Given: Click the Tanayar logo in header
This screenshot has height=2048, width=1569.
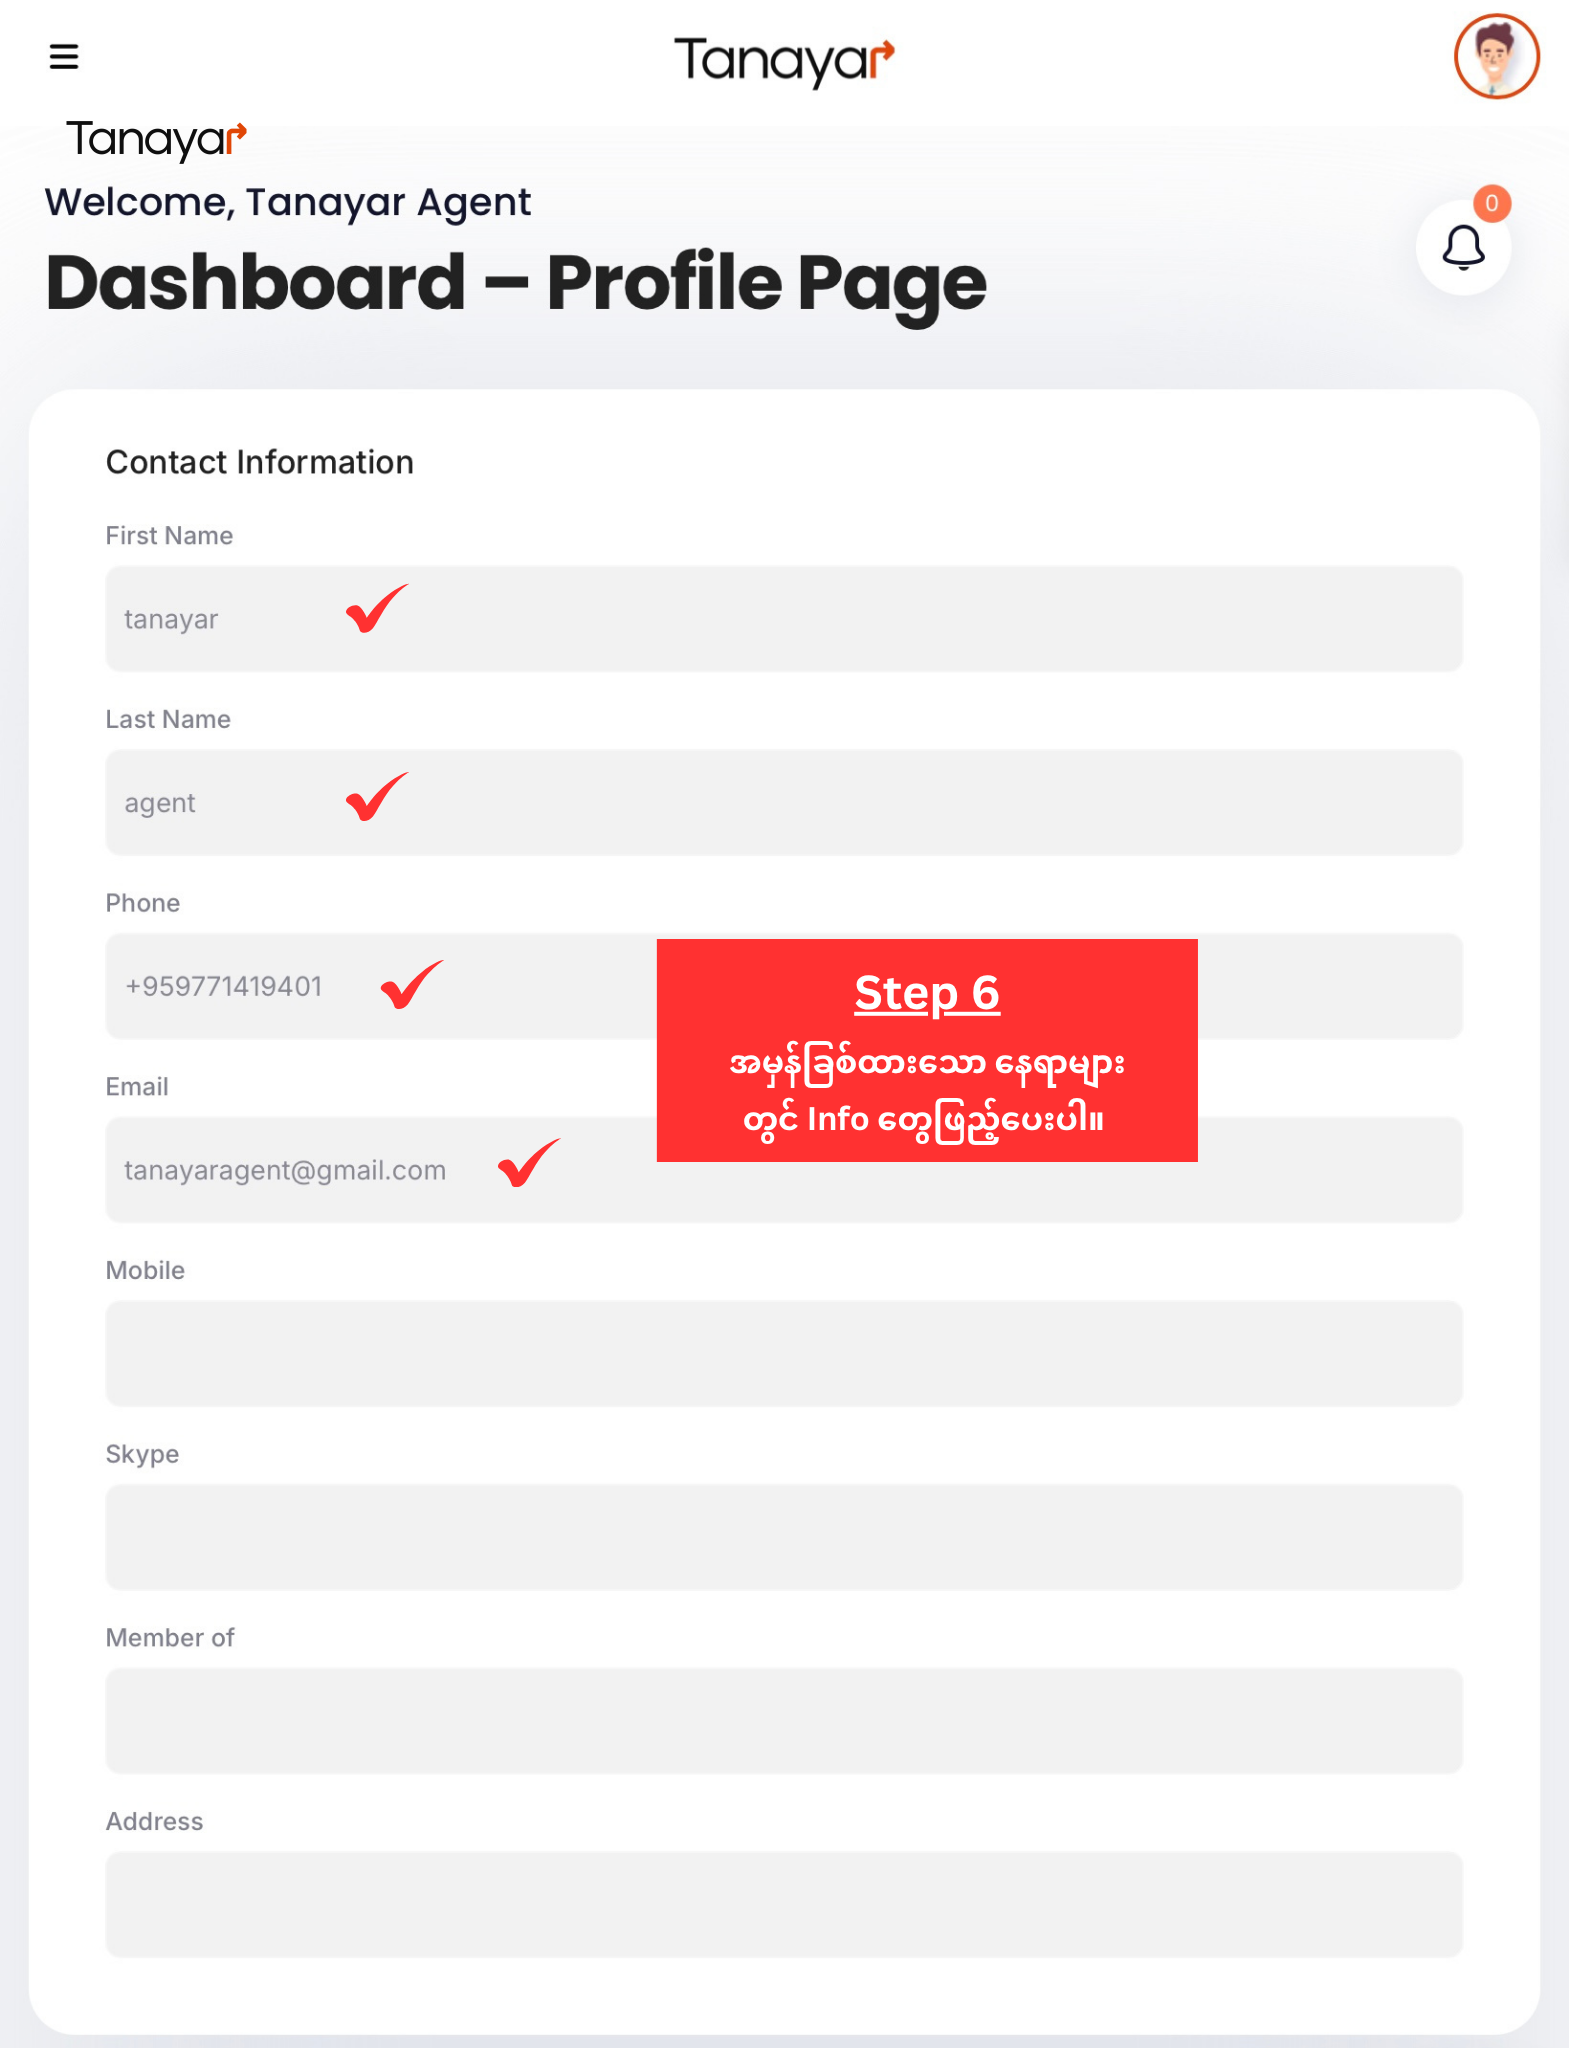Looking at the screenshot, I should coord(783,61).
